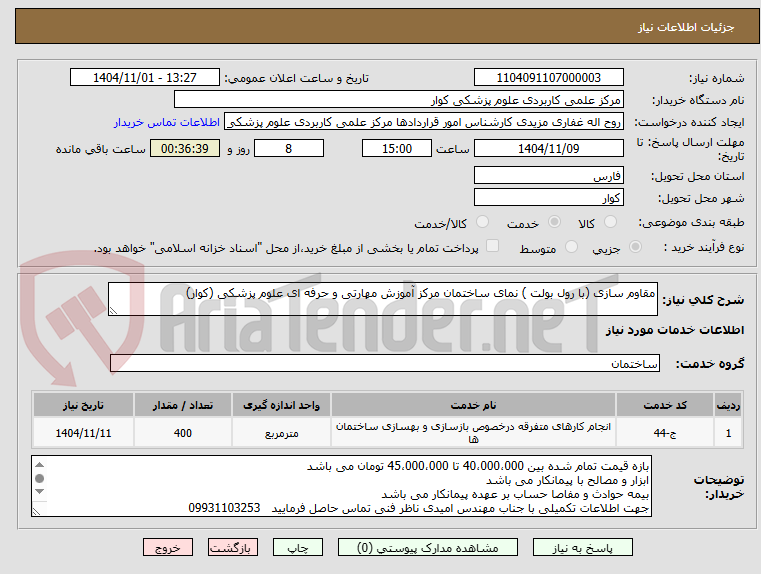761x574 pixels.
Task: Select the کالا radio button
Action: 610,222
